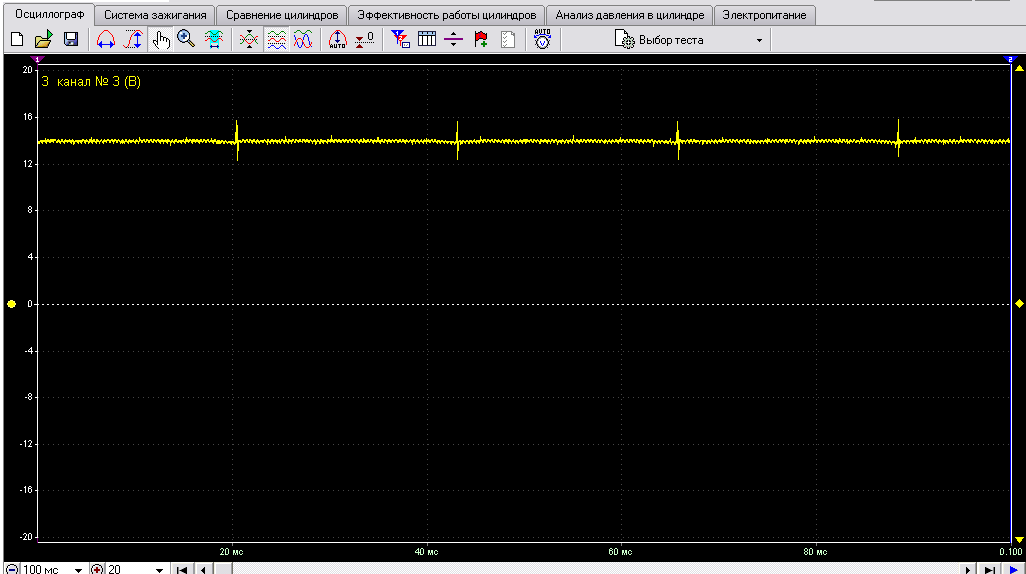Add a flag marker to the waveform
This screenshot has height=574, width=1026.
(481, 40)
